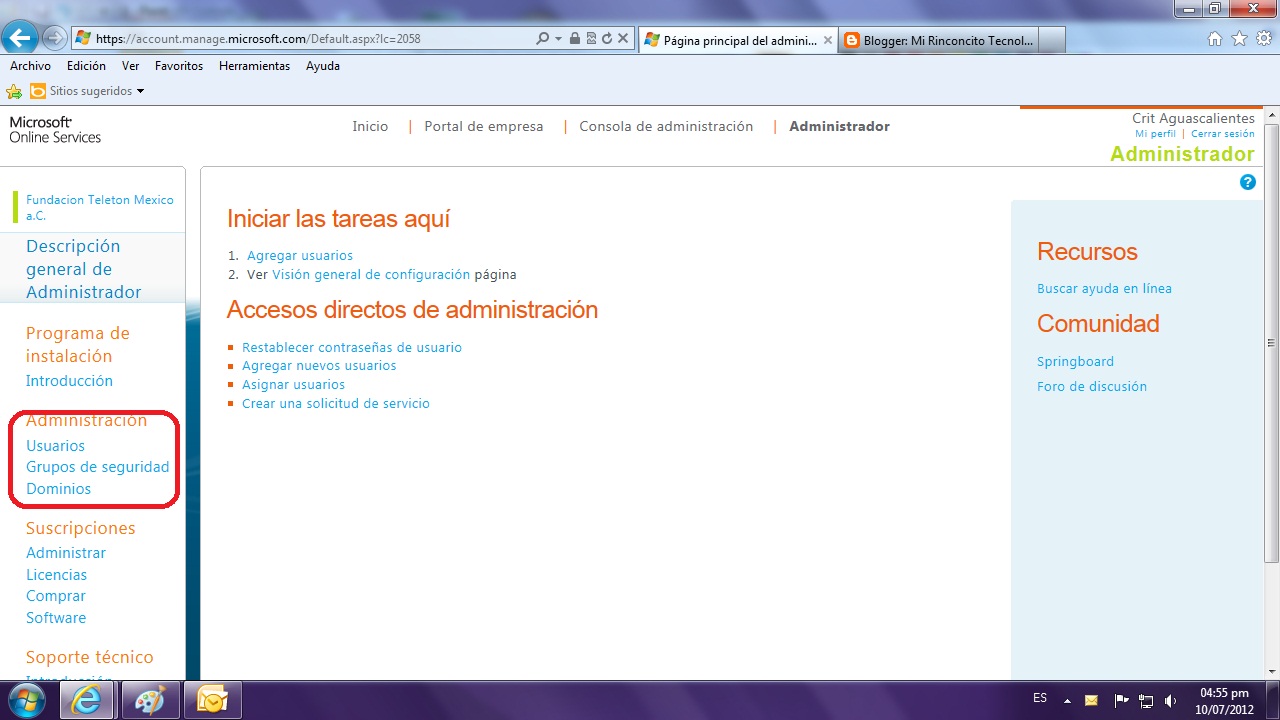Open Favorites with the star icon
1280x720 pixels.
(1239, 39)
